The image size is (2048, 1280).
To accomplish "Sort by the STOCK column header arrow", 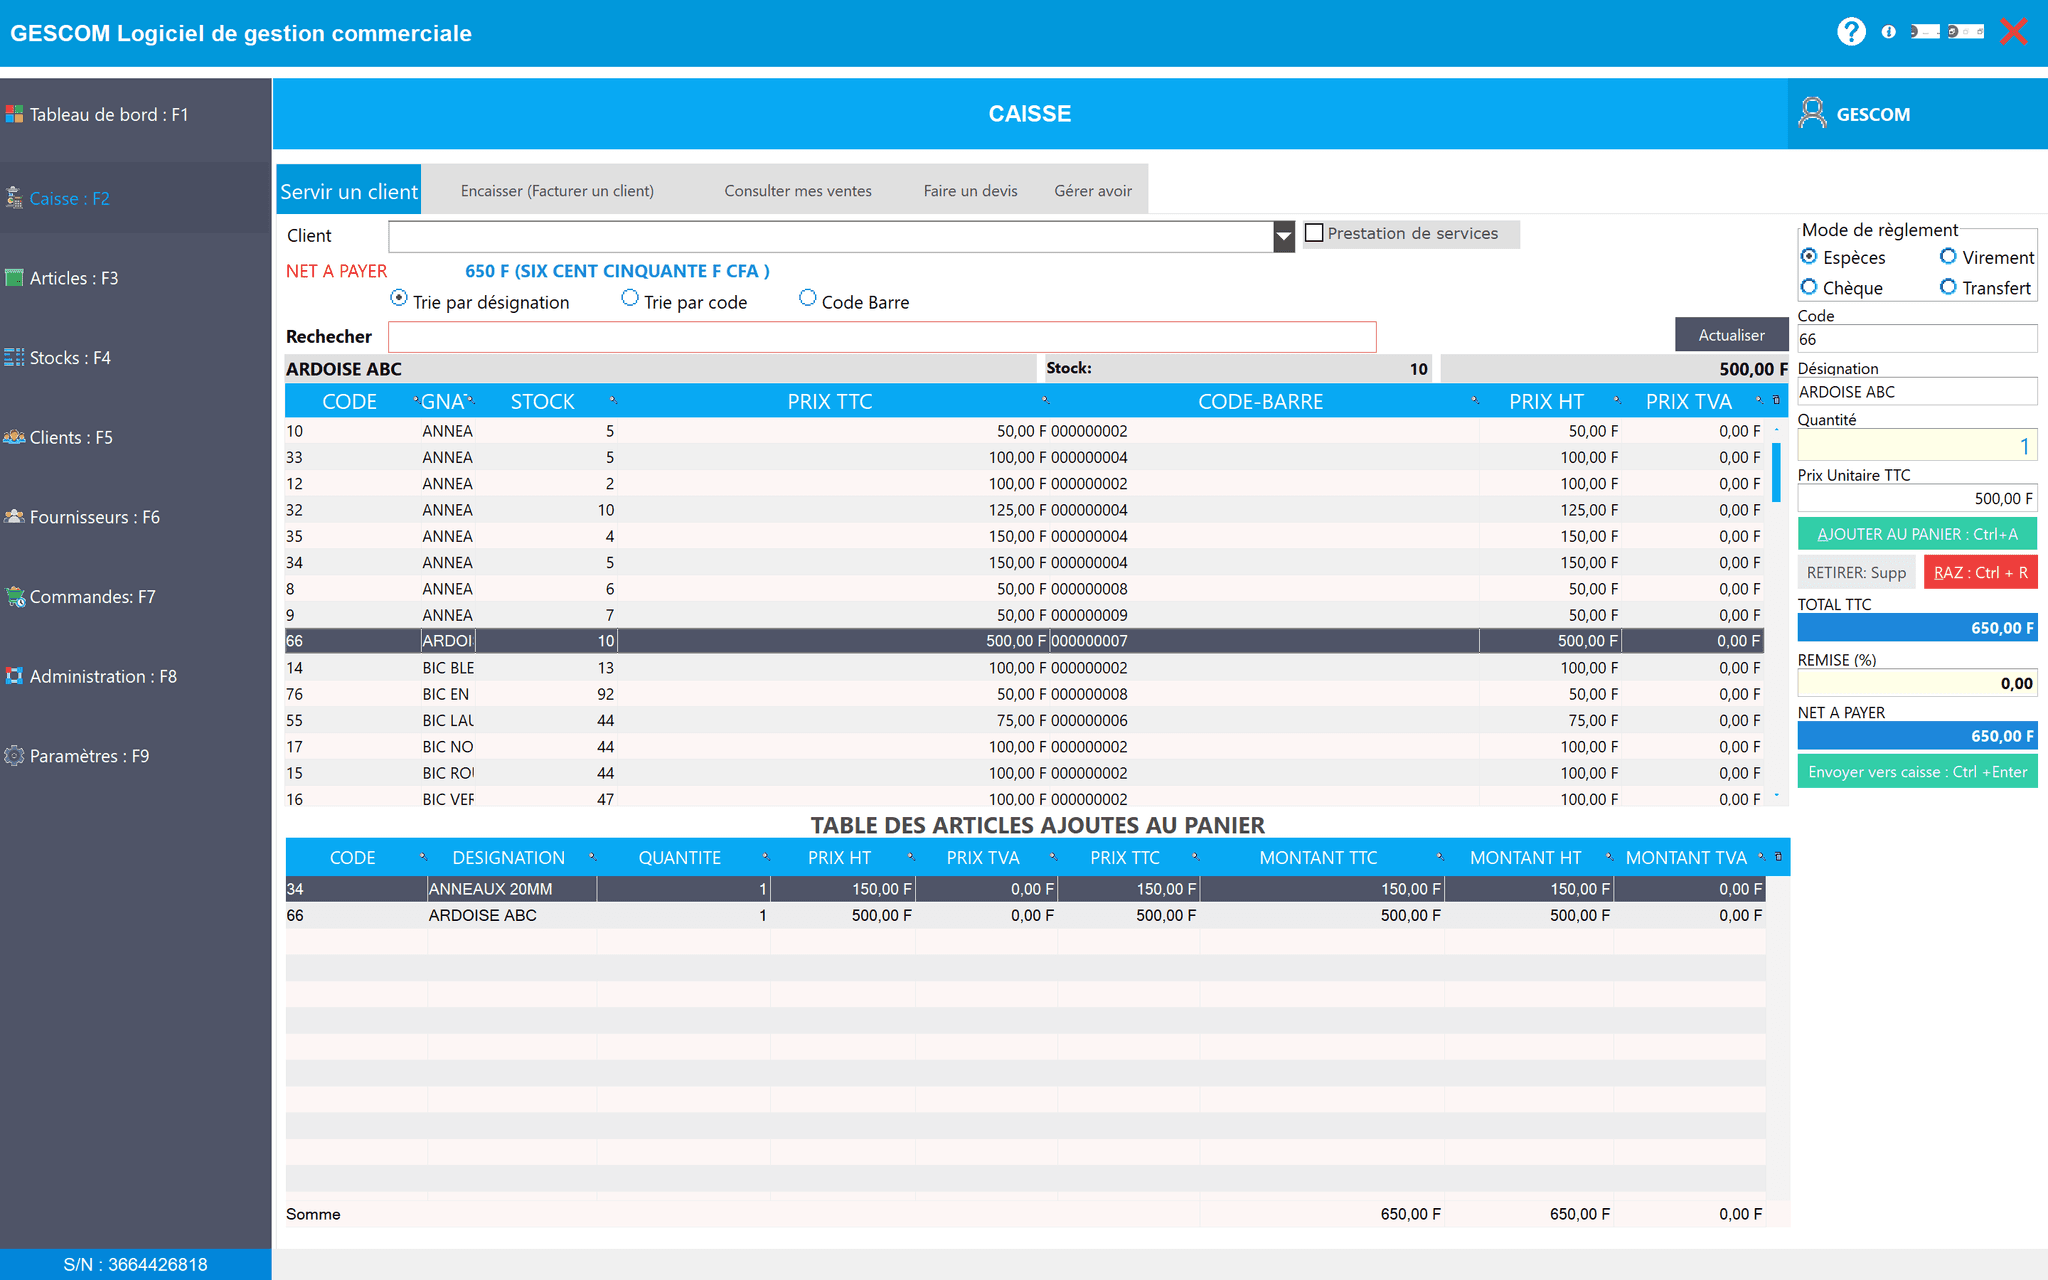I will coord(613,401).
